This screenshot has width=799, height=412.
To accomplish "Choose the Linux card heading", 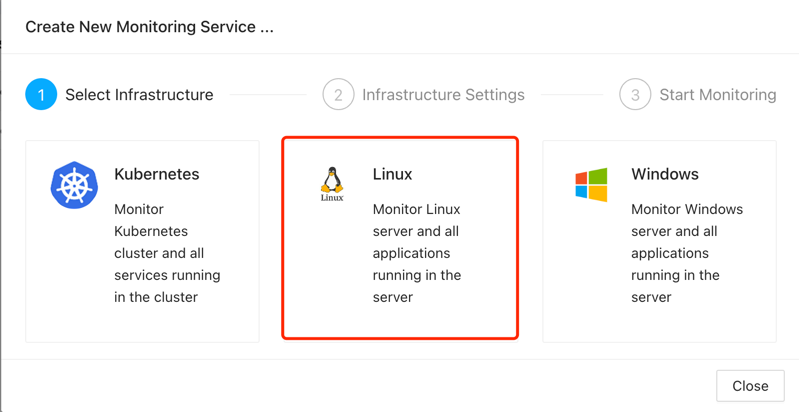I will point(392,174).
